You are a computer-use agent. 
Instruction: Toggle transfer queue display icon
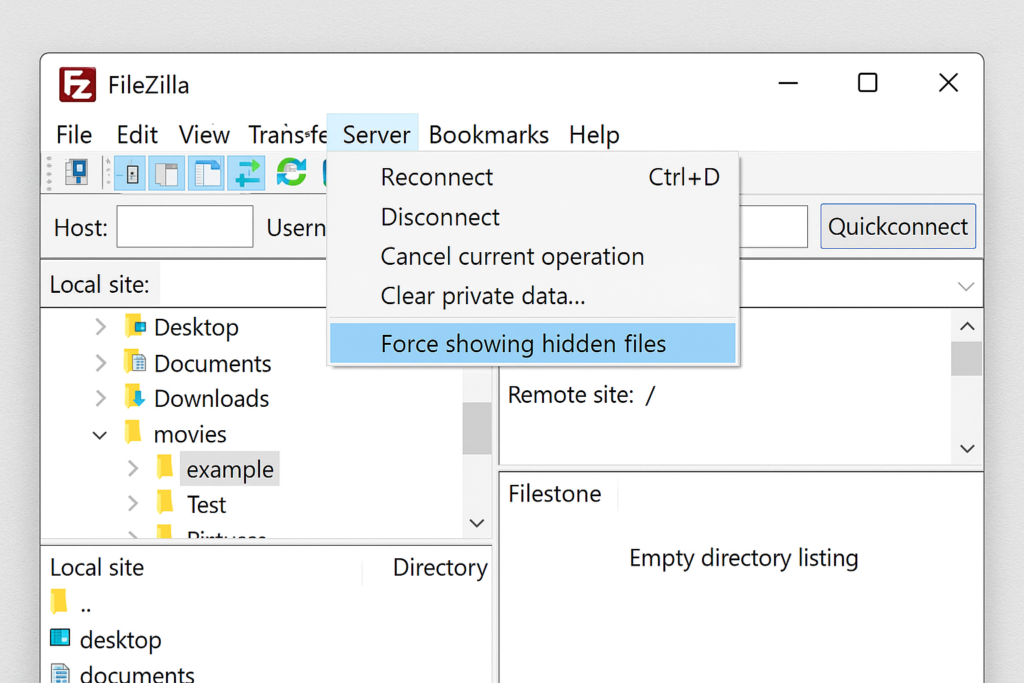[247, 174]
